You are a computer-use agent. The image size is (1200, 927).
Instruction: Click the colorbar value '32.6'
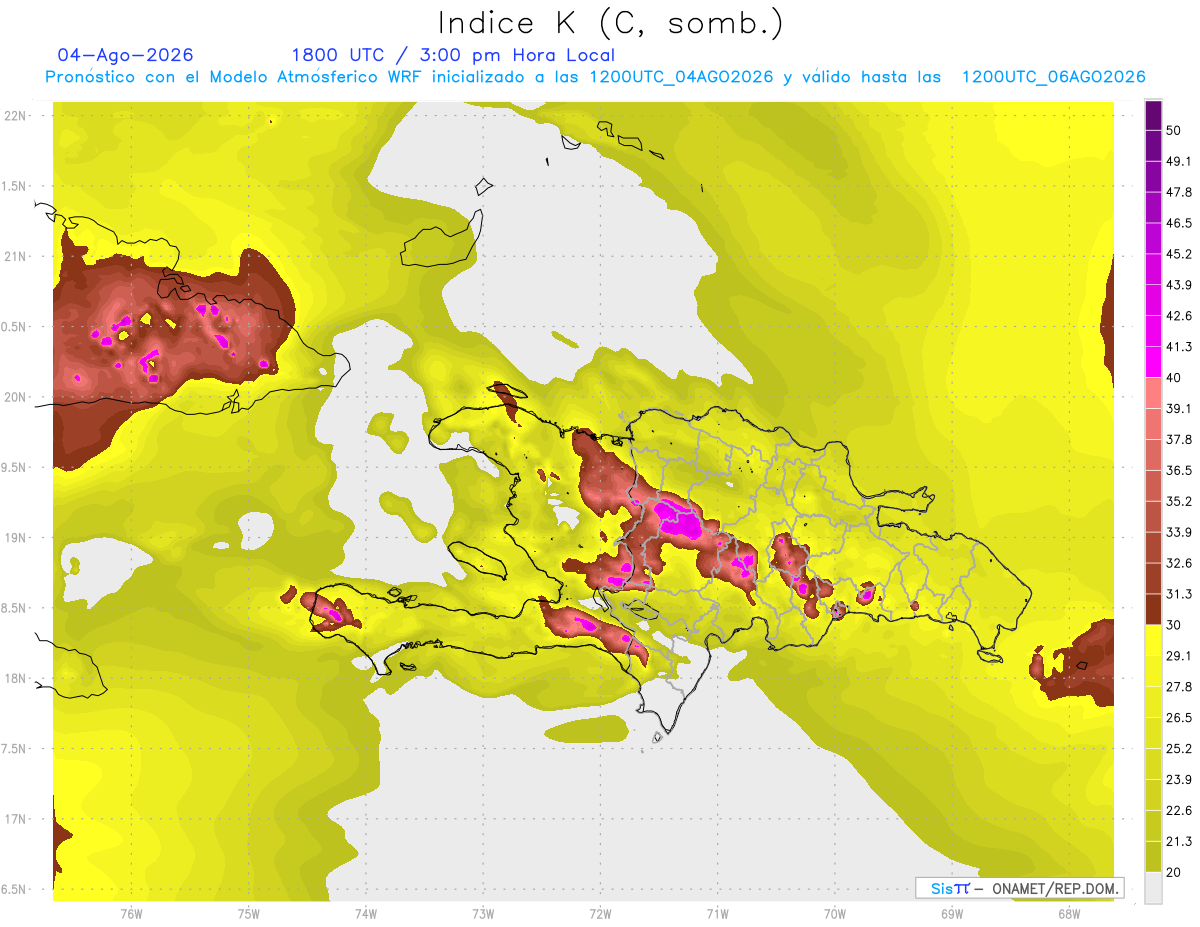coord(1179,563)
